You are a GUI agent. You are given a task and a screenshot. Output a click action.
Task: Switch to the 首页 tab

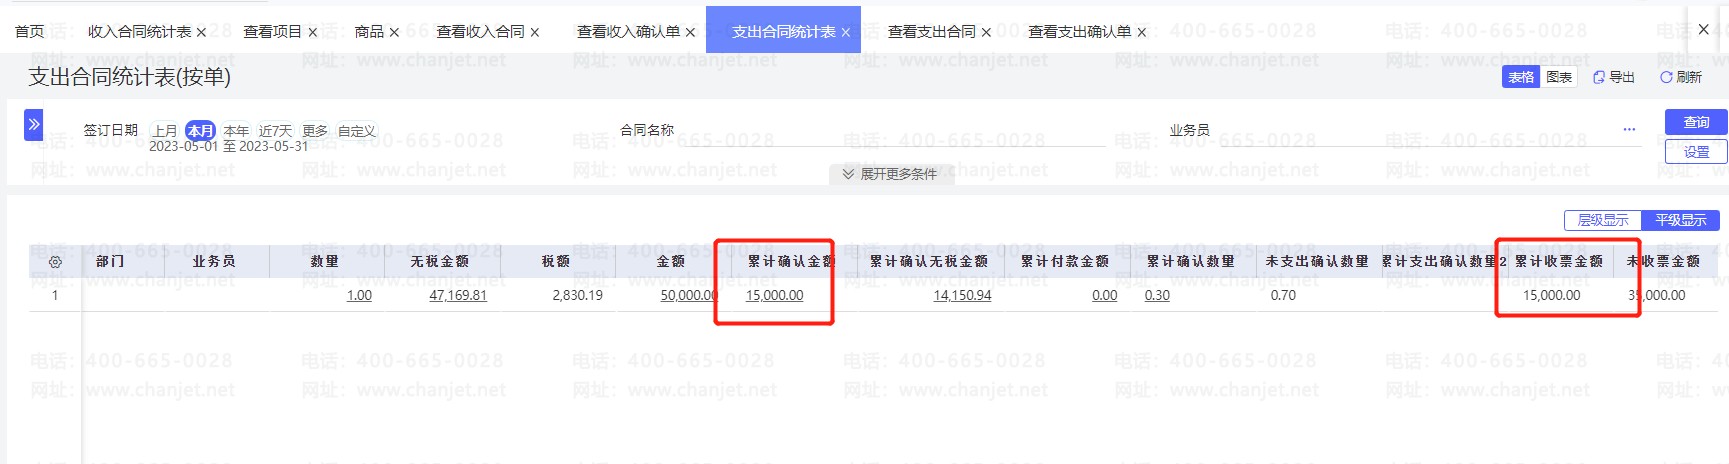pos(30,32)
